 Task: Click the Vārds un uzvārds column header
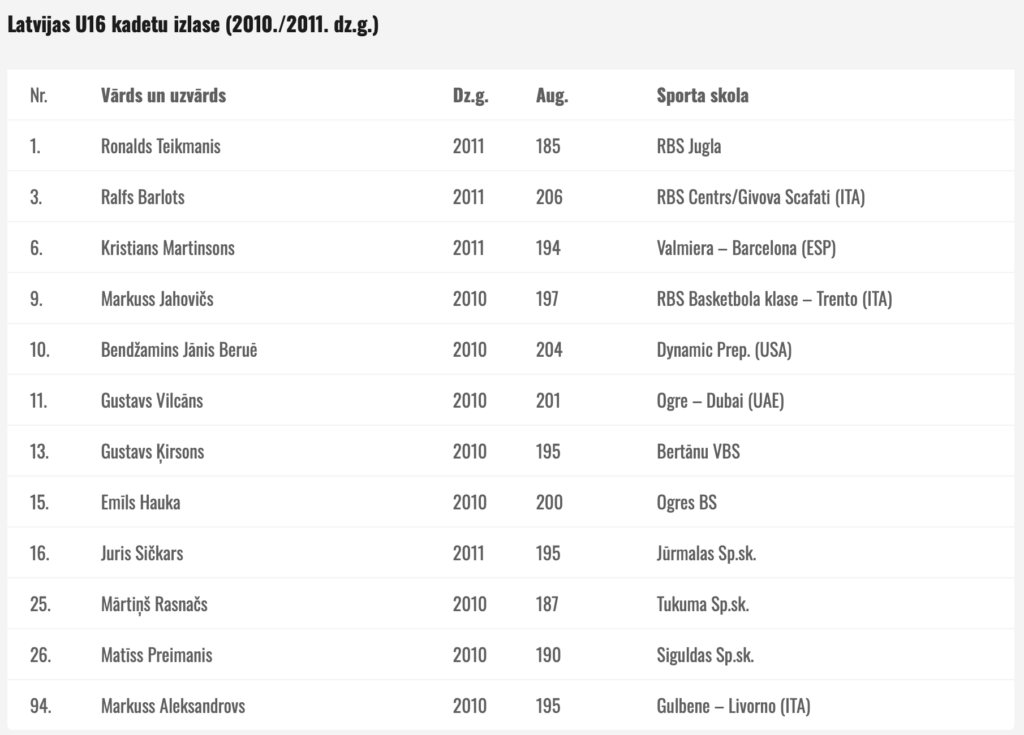pos(163,95)
